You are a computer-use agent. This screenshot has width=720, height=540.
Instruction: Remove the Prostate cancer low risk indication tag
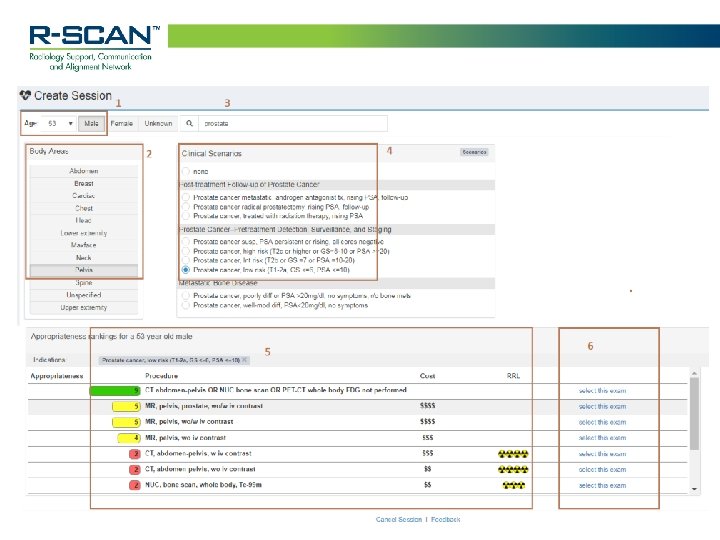coord(244,360)
